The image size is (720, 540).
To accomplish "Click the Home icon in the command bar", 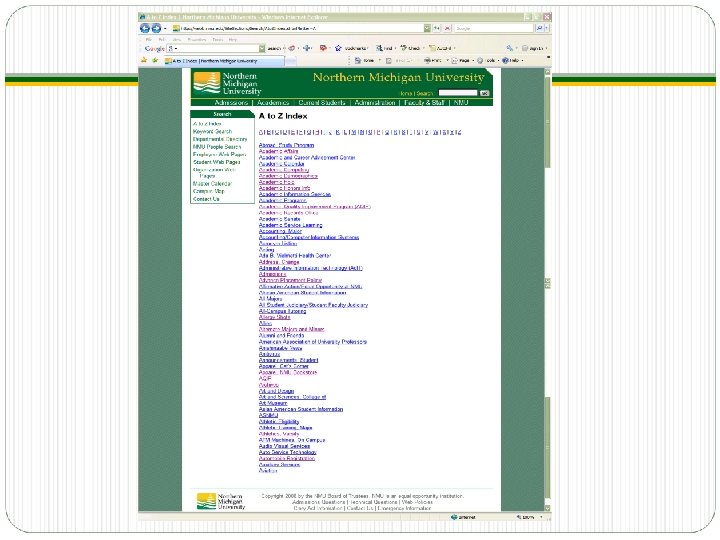I will (358, 60).
